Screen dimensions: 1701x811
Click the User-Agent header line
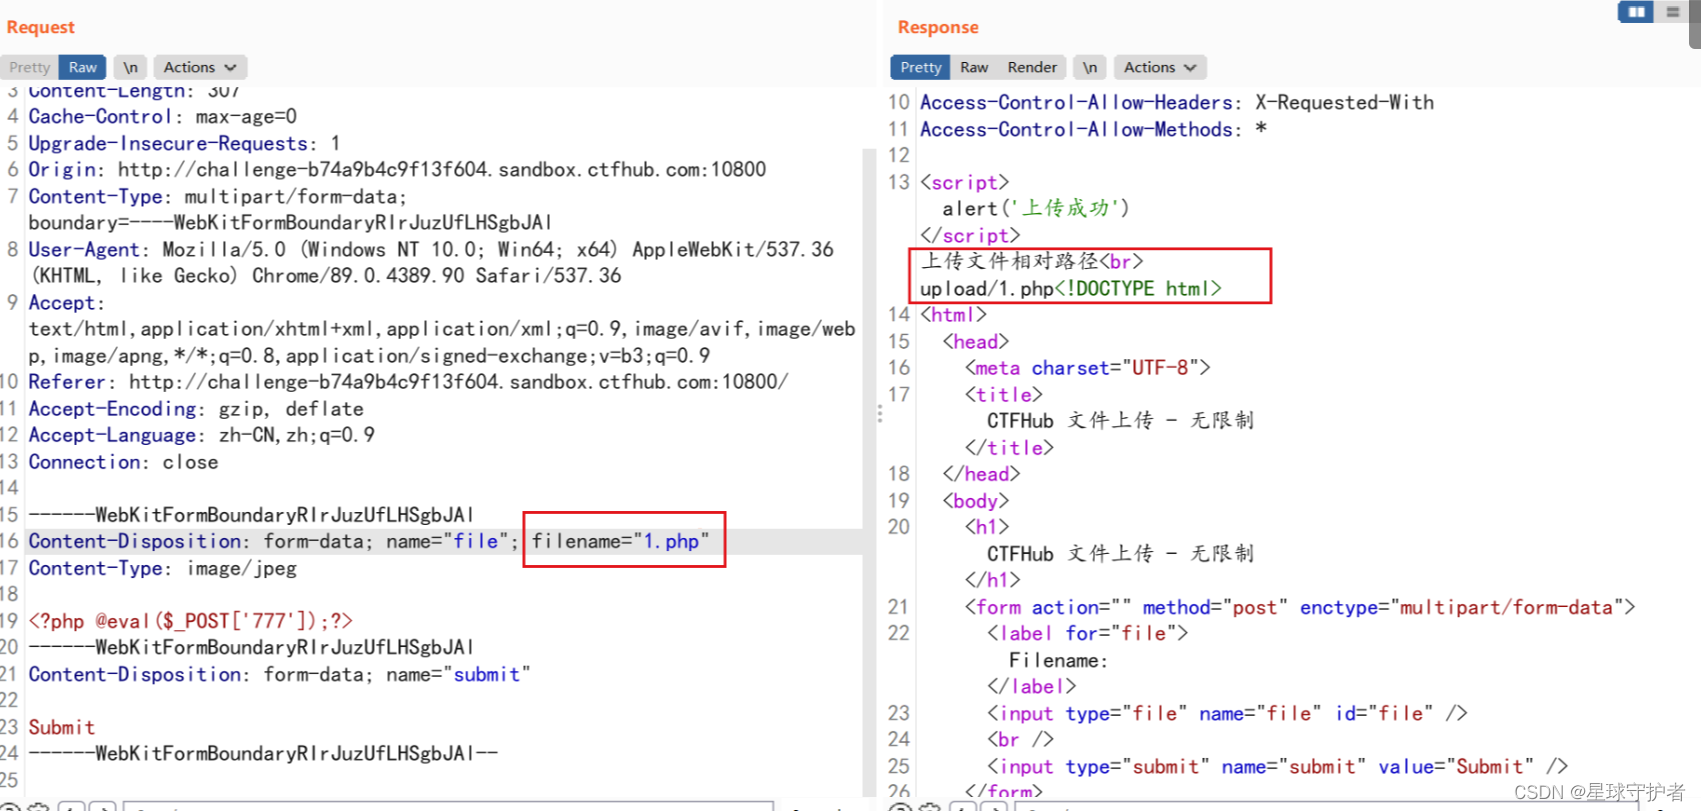point(431,250)
